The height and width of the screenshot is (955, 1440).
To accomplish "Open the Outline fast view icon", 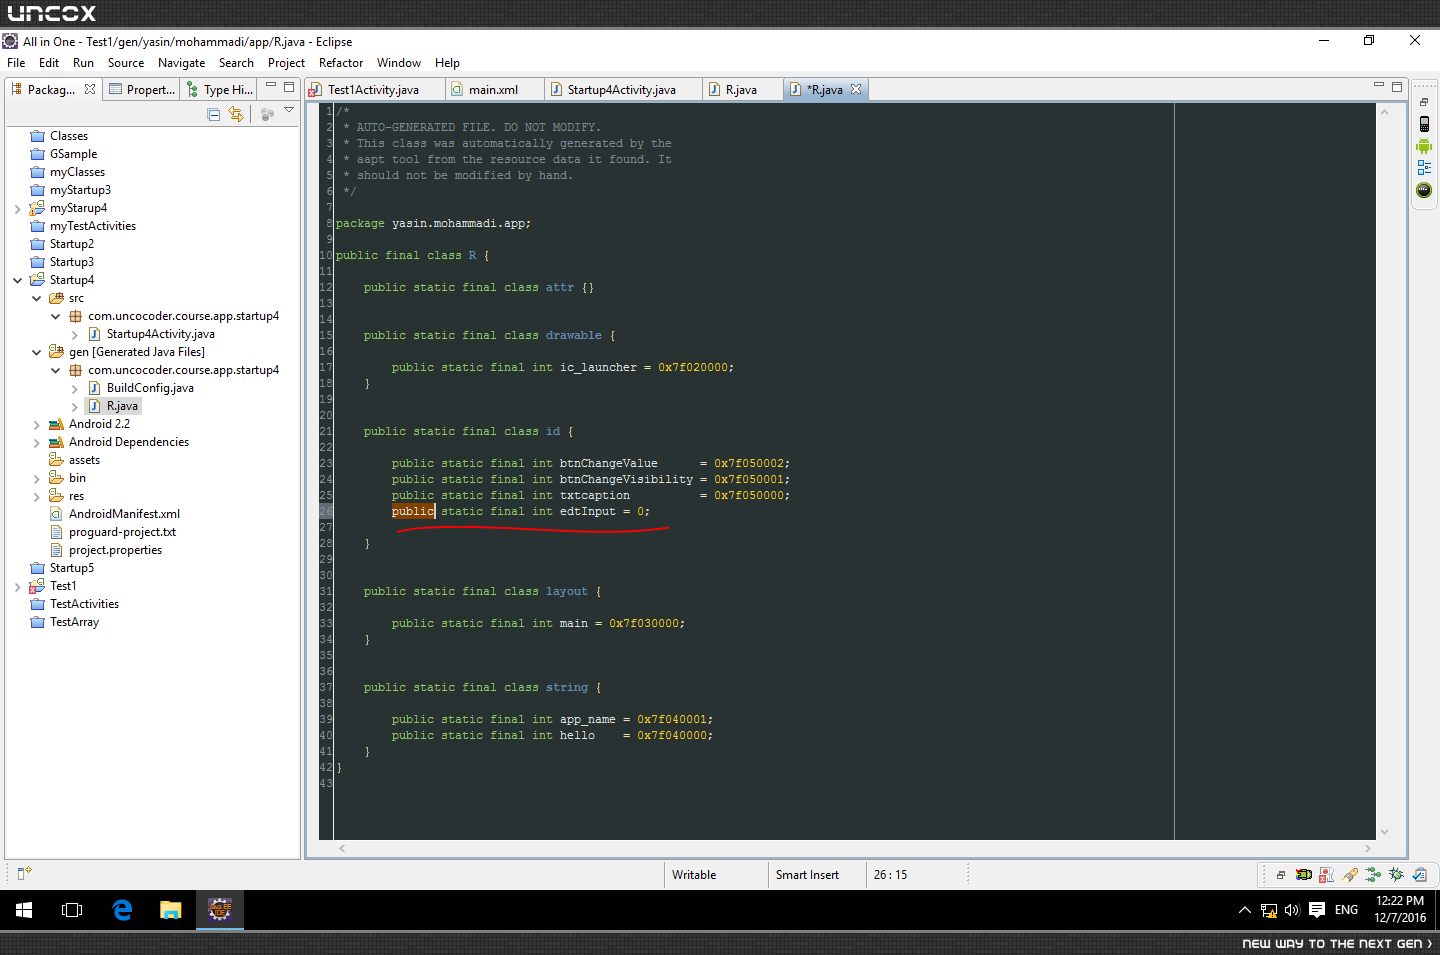I will click(x=1424, y=168).
